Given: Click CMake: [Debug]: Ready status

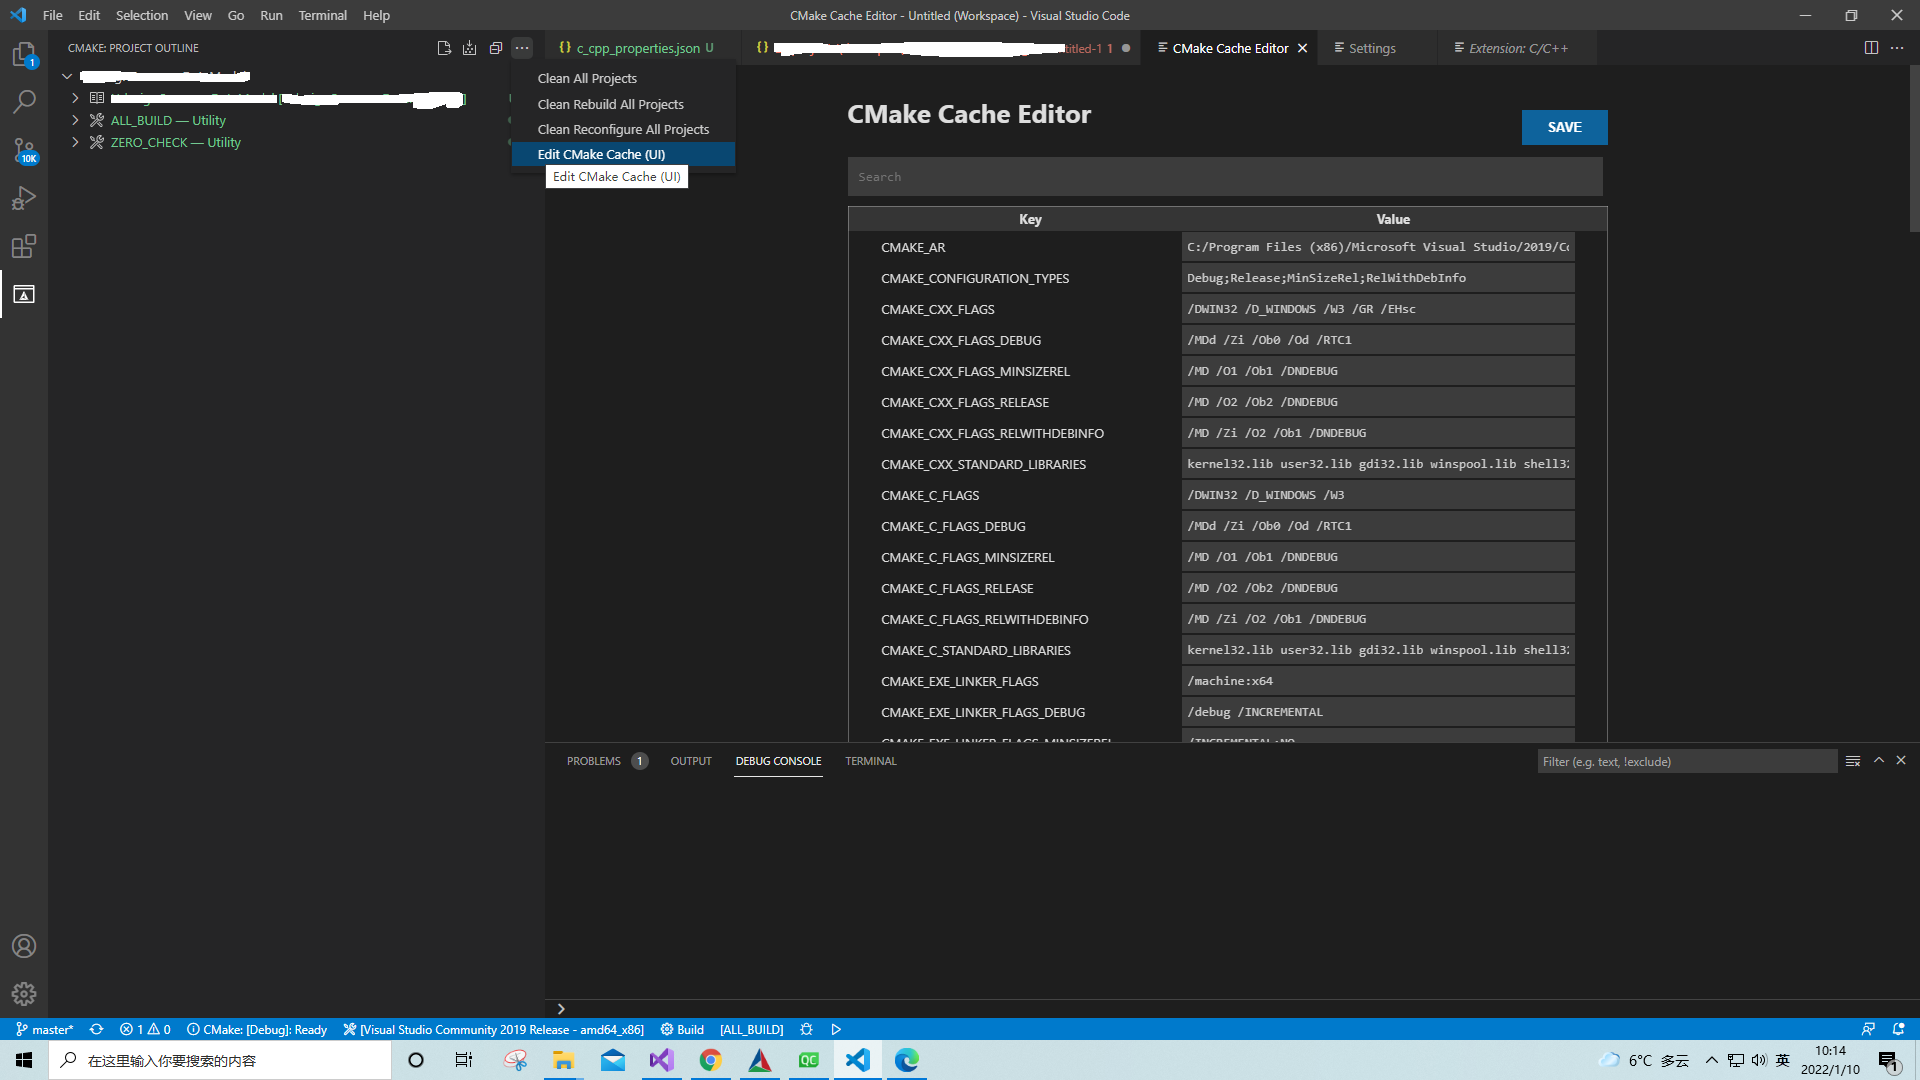Looking at the screenshot, I should coord(257,1029).
